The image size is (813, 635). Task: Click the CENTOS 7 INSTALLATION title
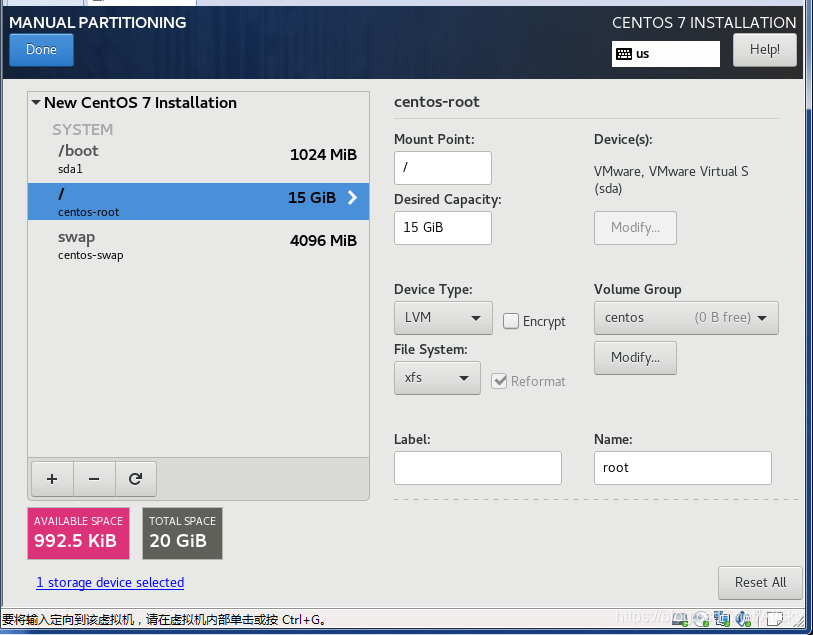704,23
